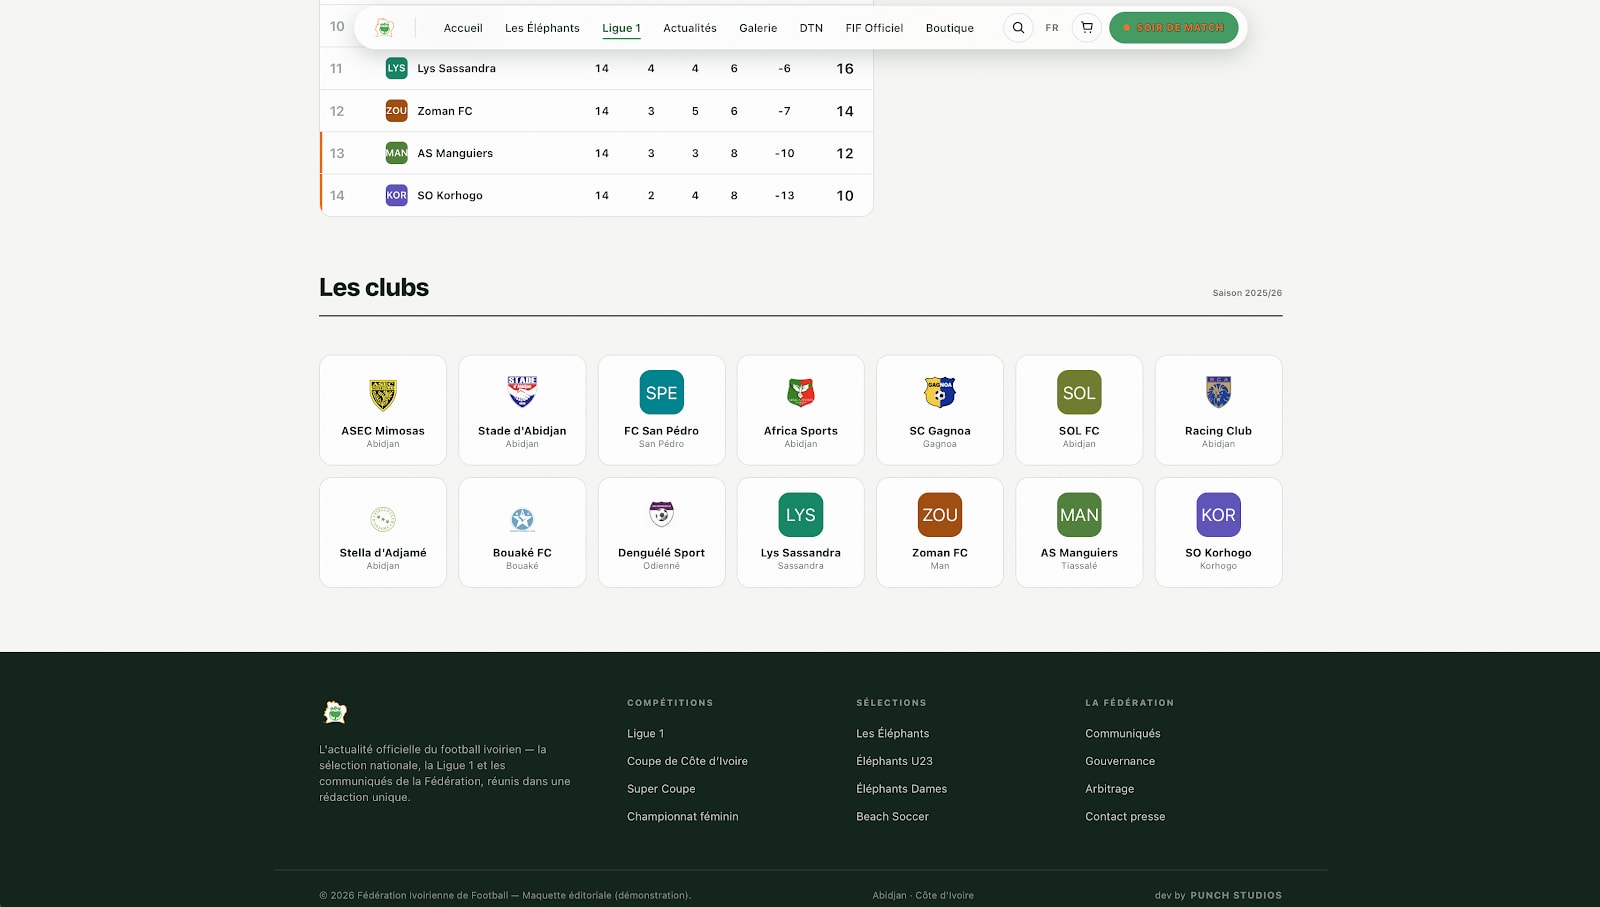Click the Denguélé Sport club name
This screenshot has height=907, width=1600.
coord(661,553)
